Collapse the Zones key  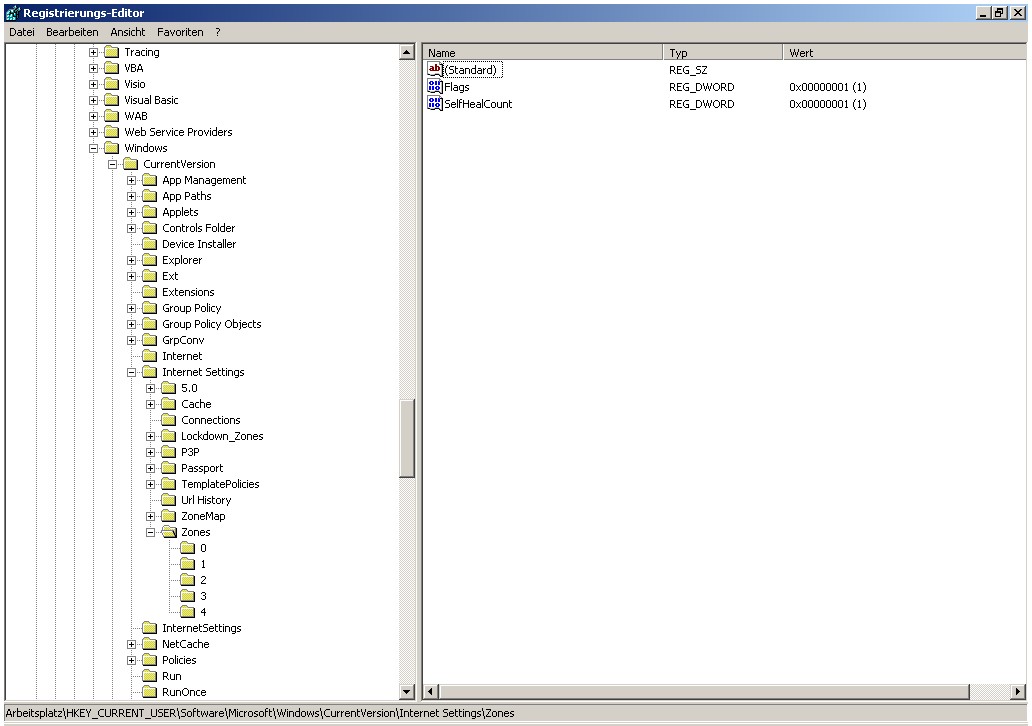click(151, 532)
